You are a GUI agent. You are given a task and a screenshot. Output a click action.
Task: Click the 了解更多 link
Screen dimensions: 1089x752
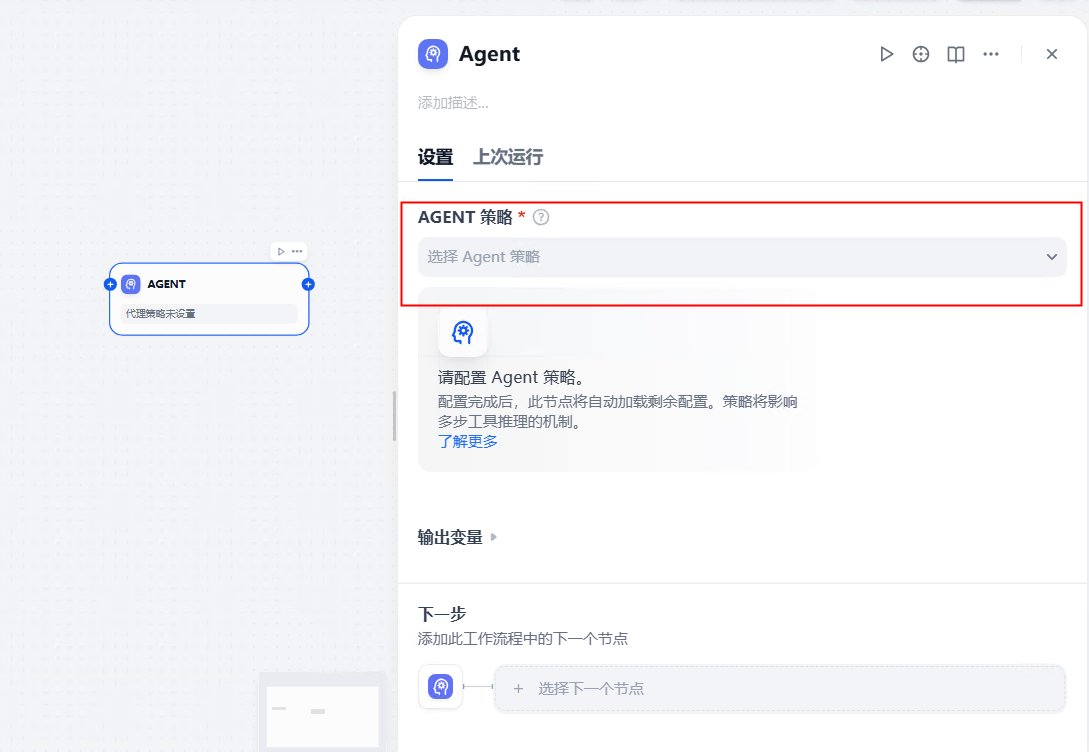(x=466, y=440)
